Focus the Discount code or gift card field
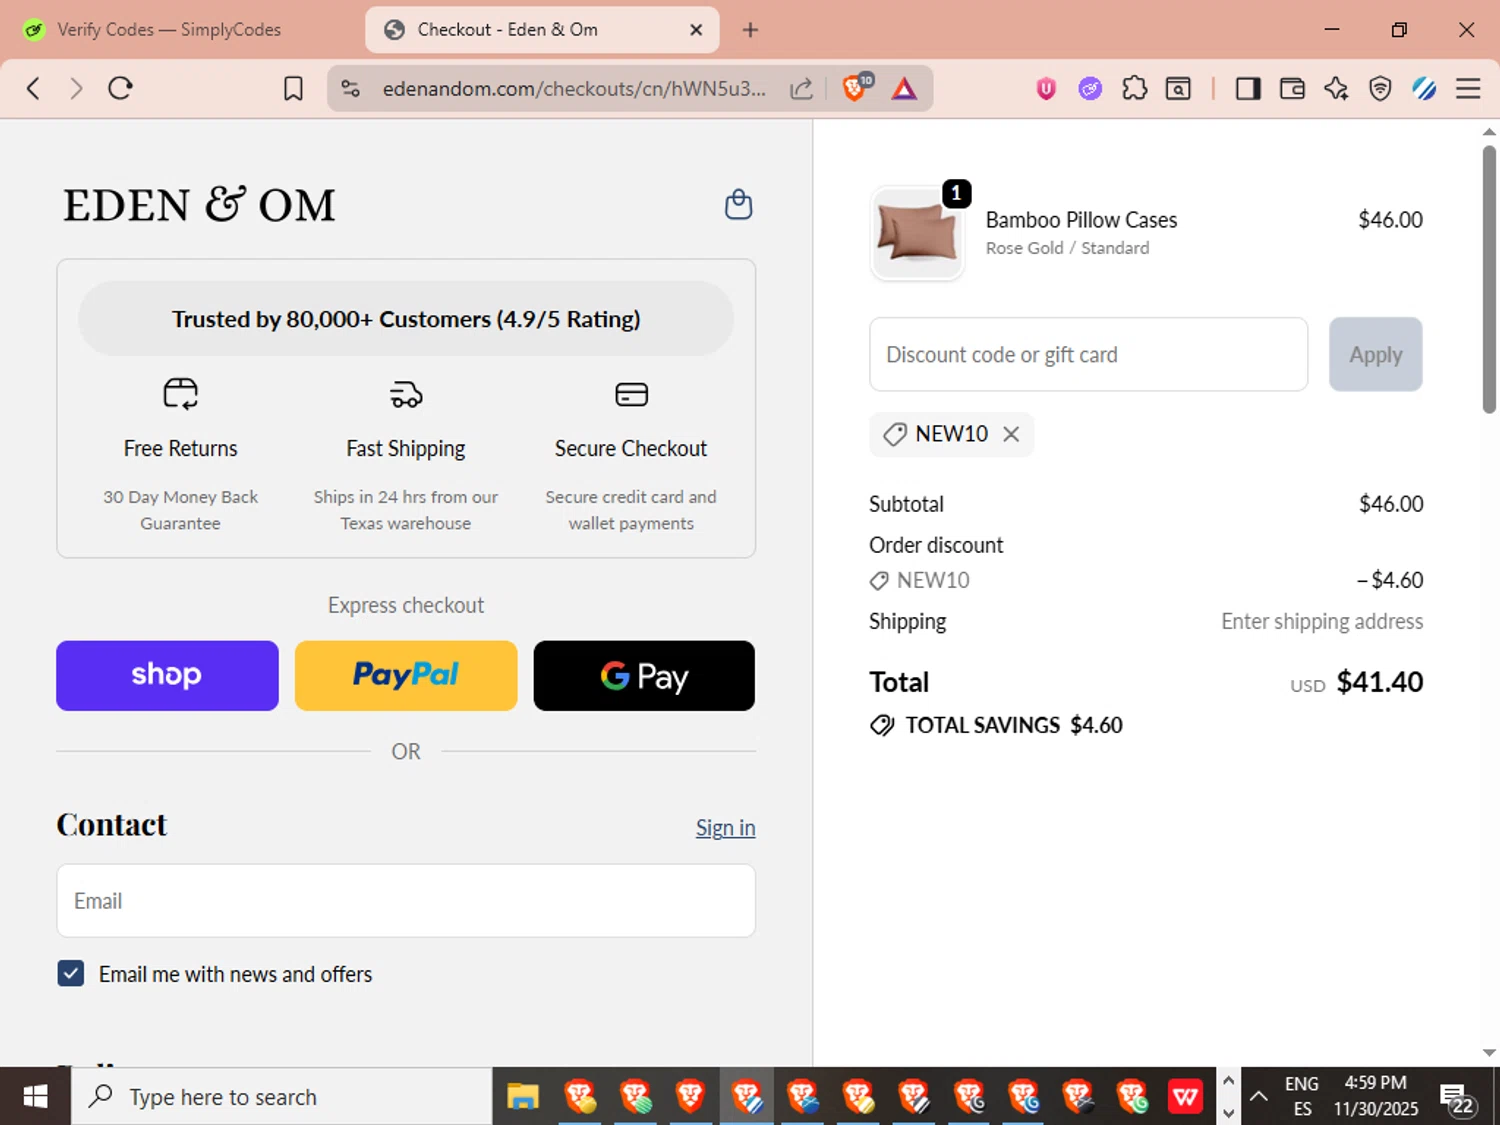Viewport: 1500px width, 1125px height. (1088, 354)
